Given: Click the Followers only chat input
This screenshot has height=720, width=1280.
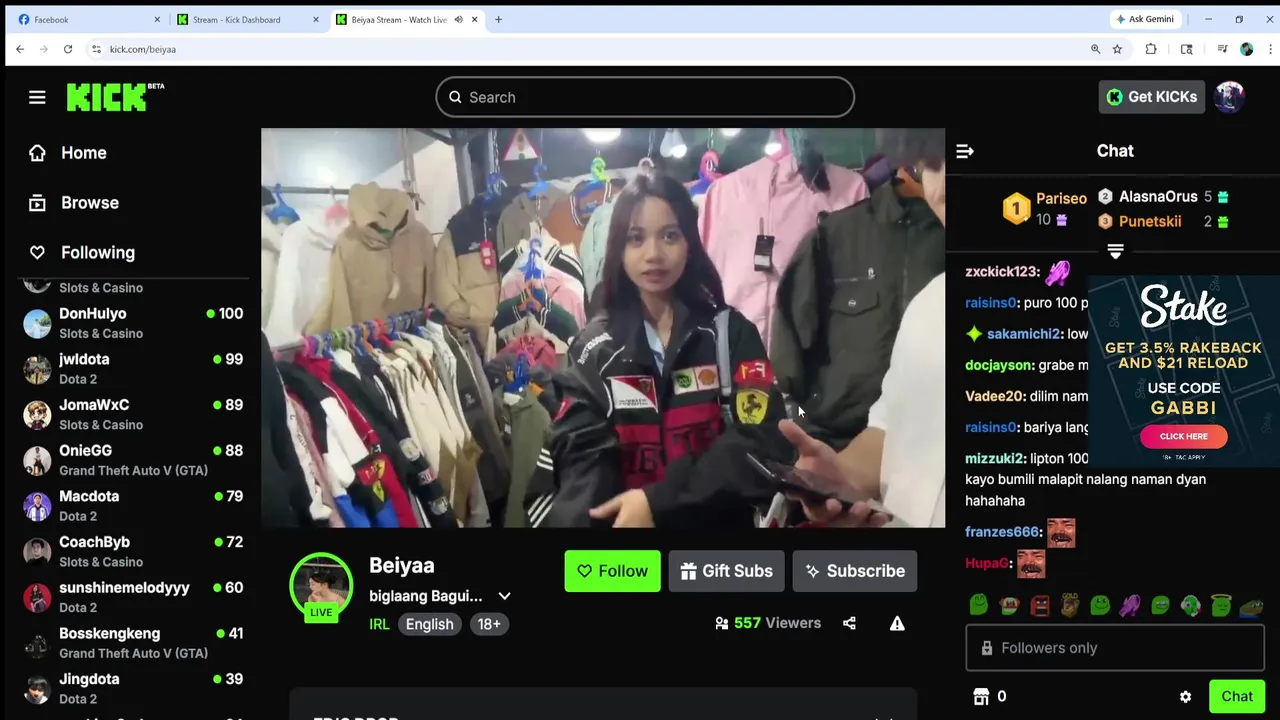Looking at the screenshot, I should [1115, 648].
